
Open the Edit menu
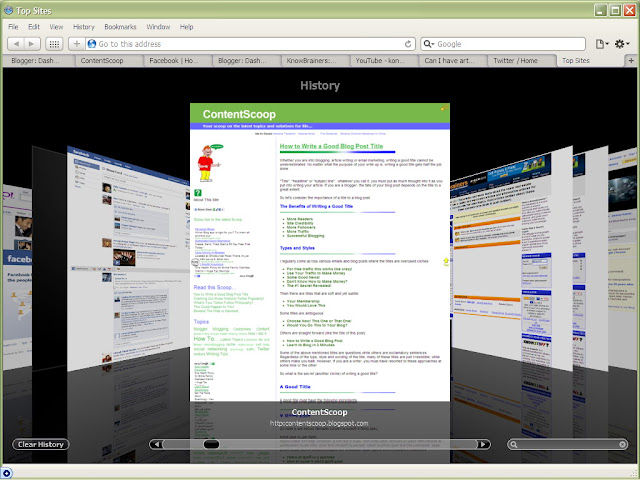[34, 27]
